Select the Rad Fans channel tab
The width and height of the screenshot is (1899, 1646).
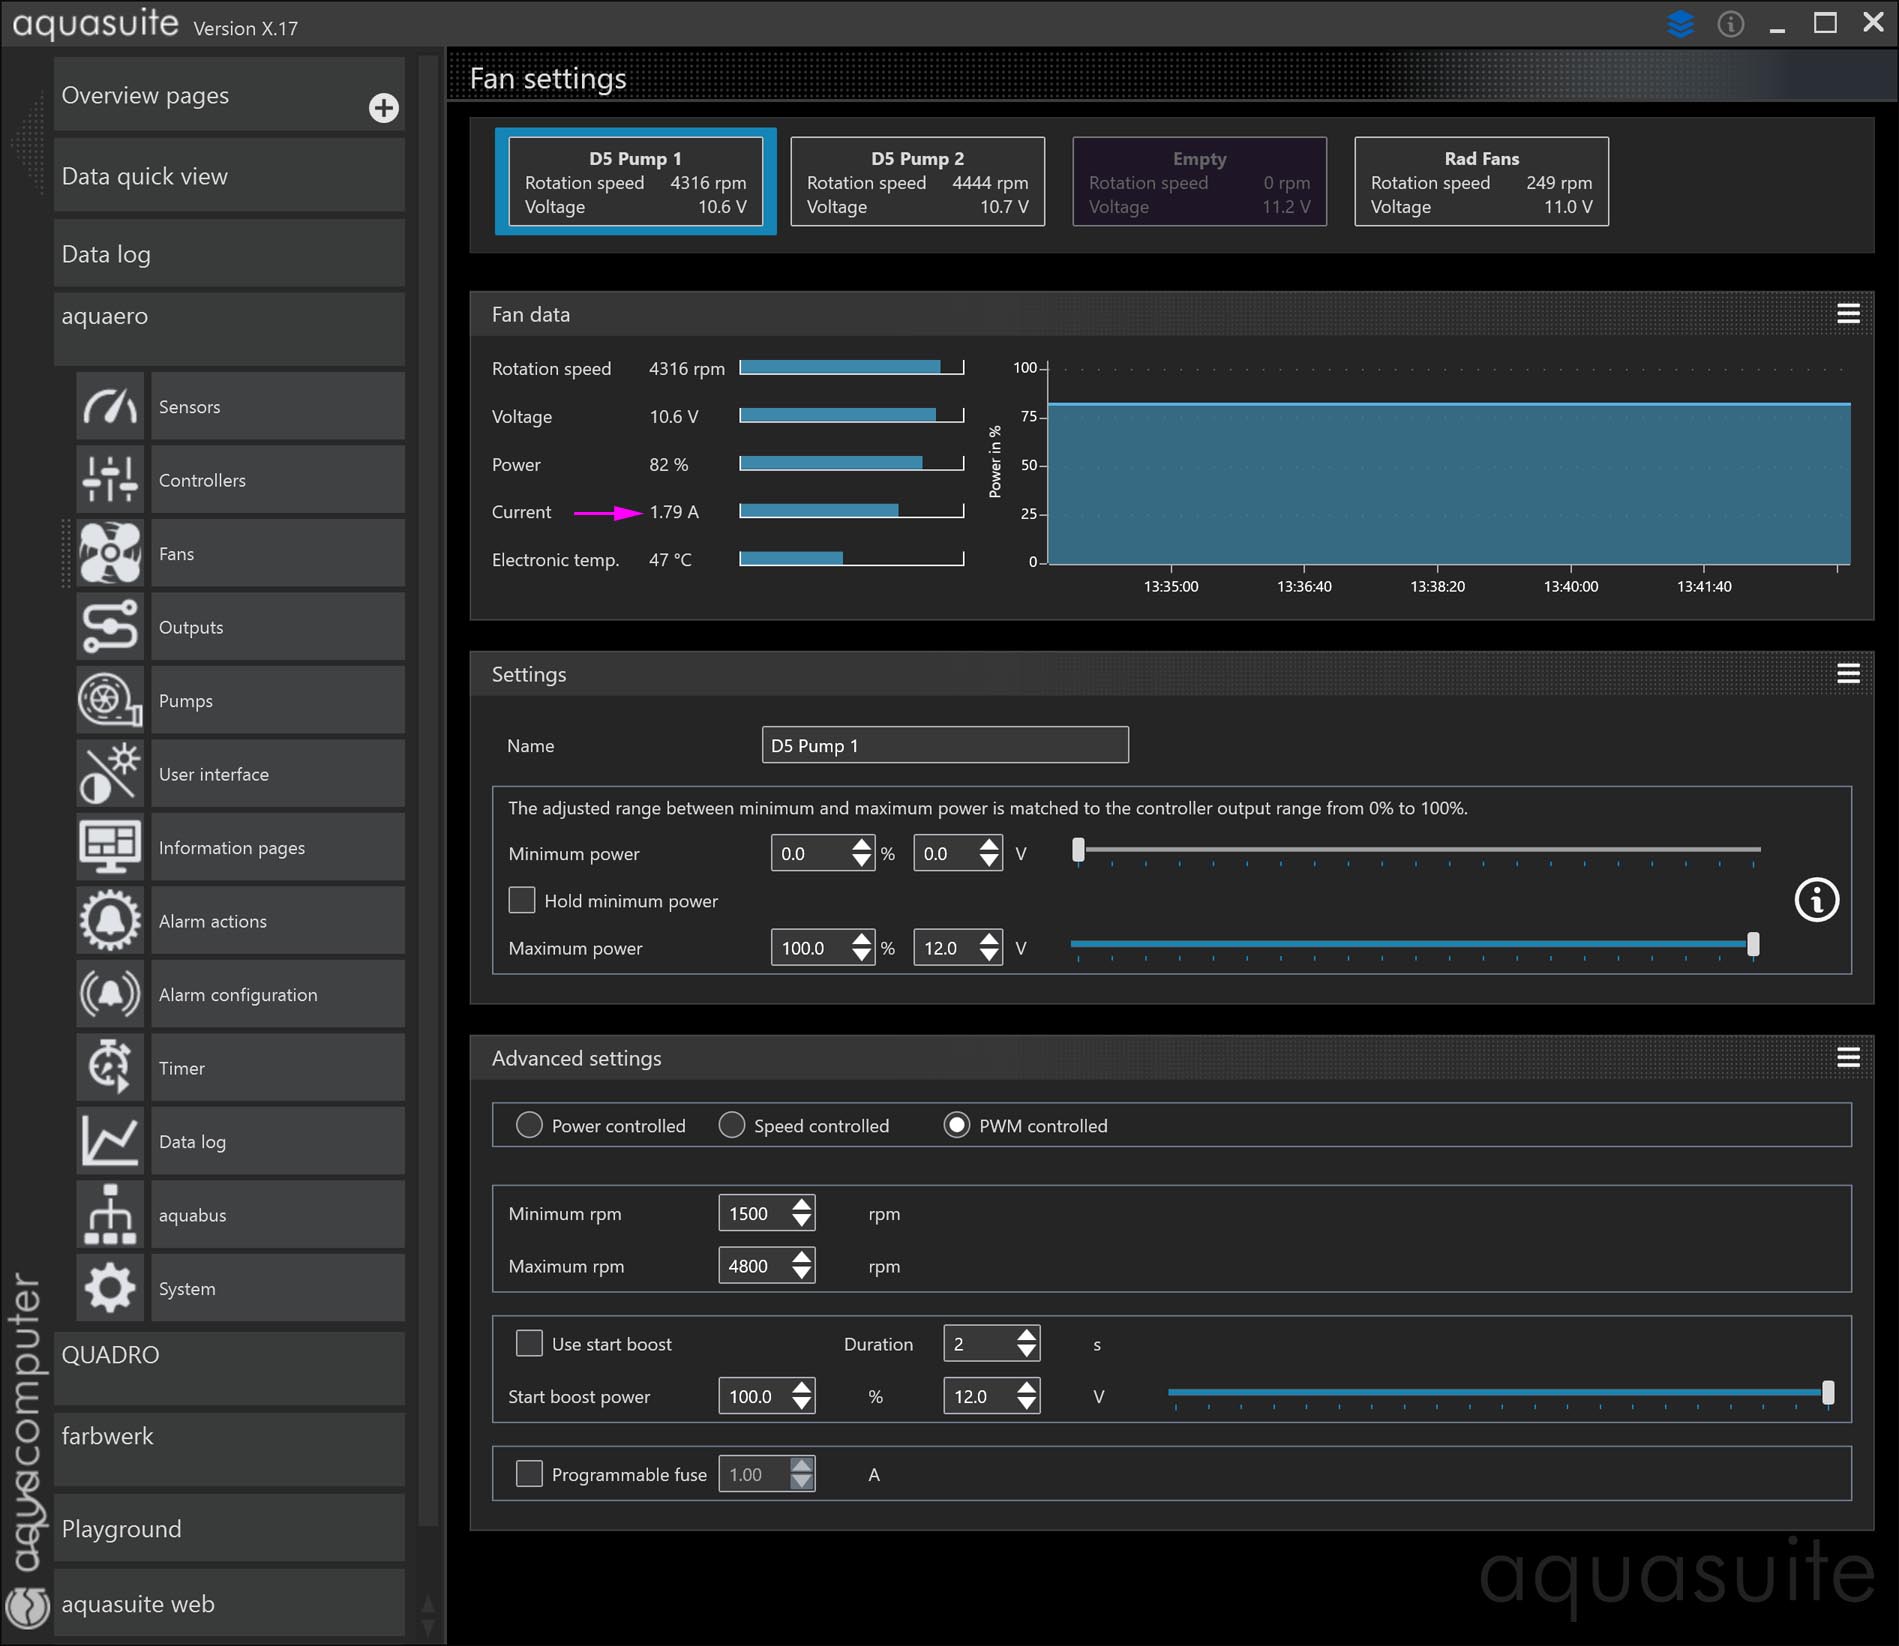[1480, 182]
